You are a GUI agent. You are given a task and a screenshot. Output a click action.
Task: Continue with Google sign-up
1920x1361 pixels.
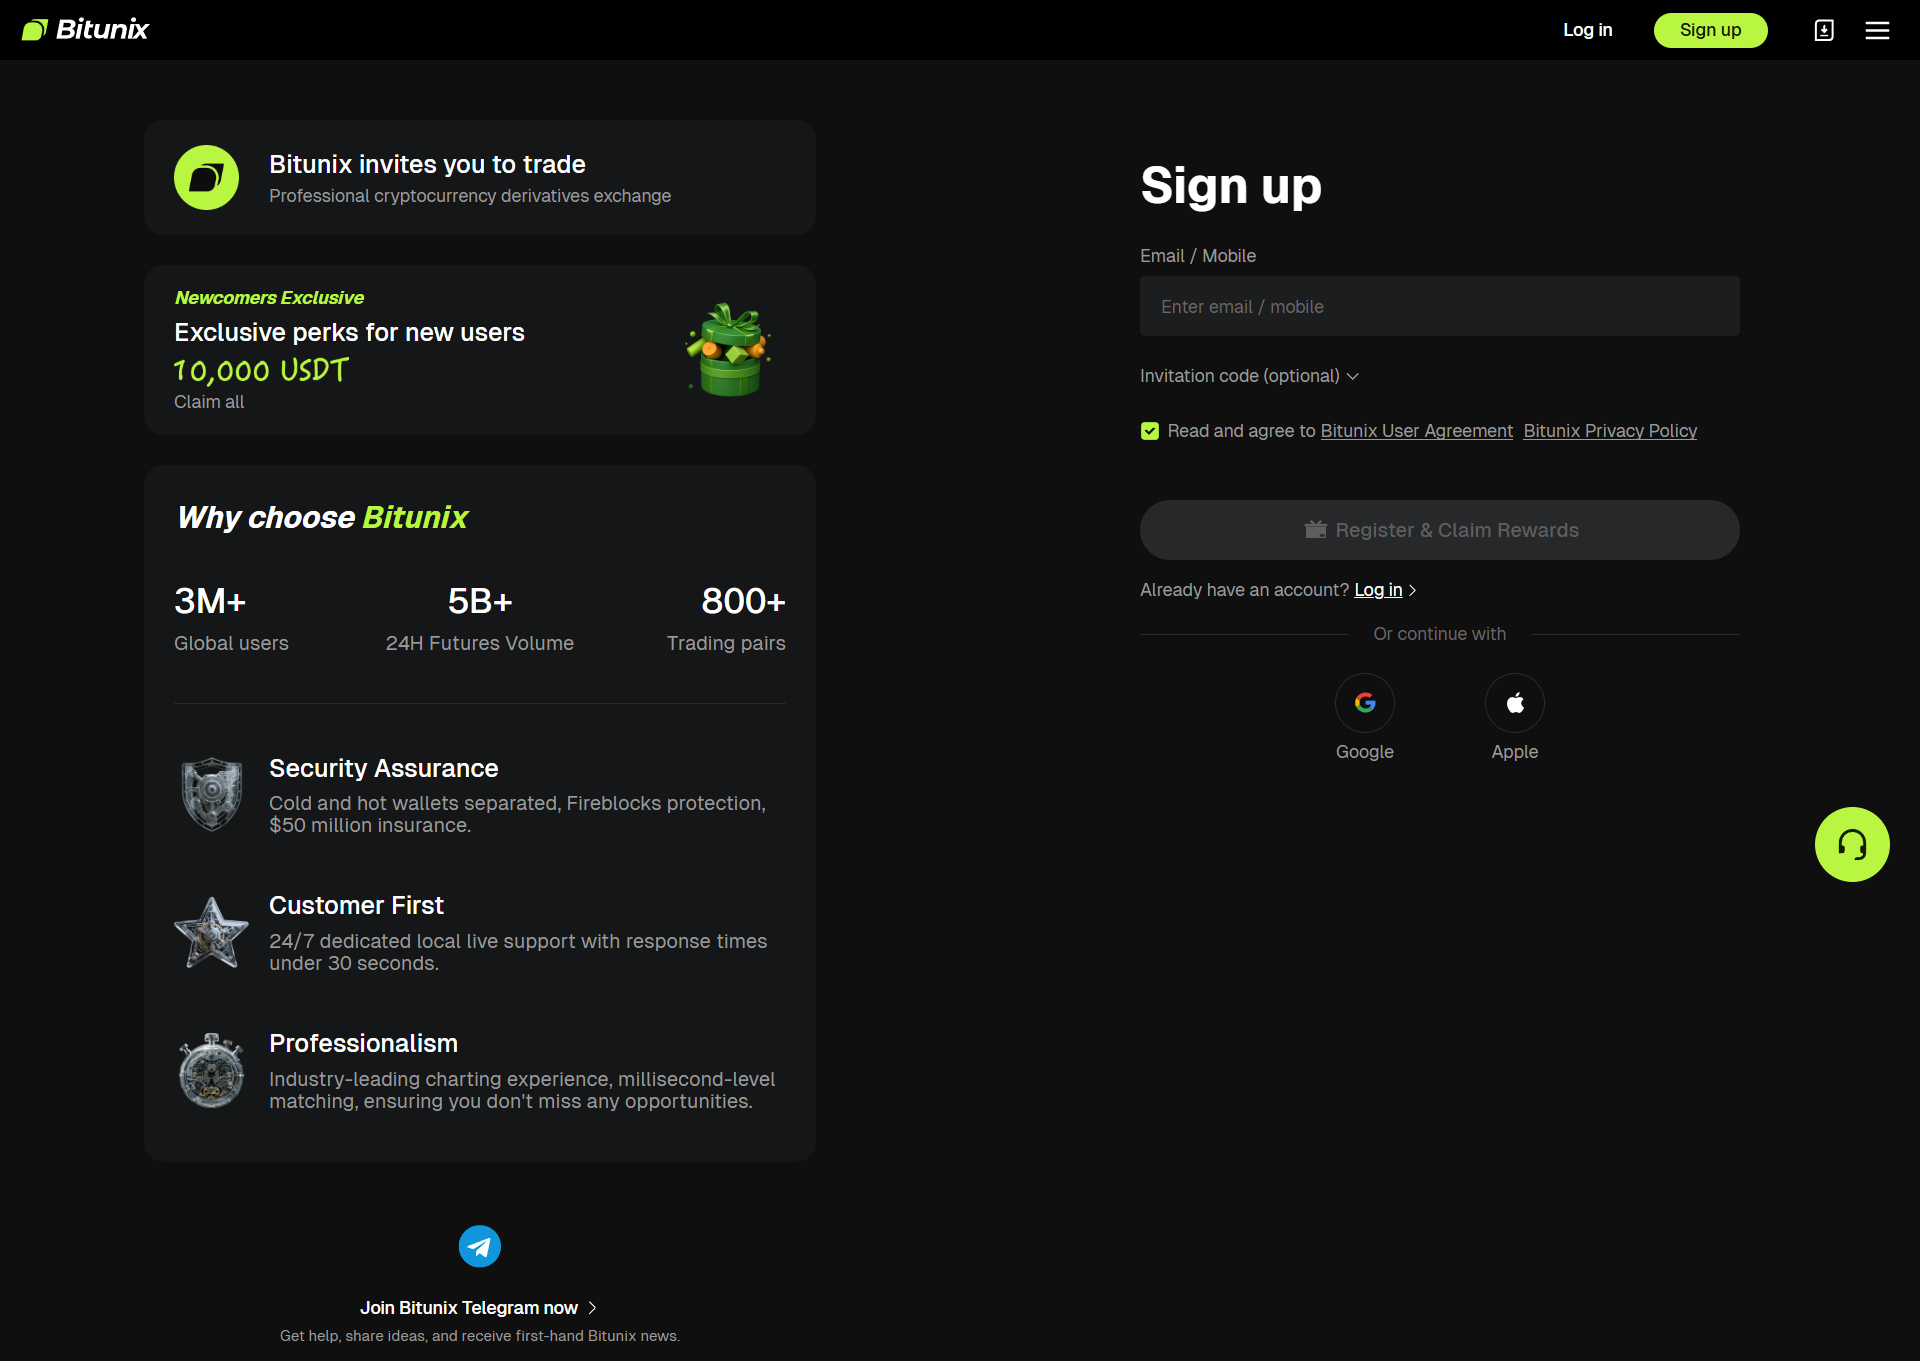[x=1364, y=703]
